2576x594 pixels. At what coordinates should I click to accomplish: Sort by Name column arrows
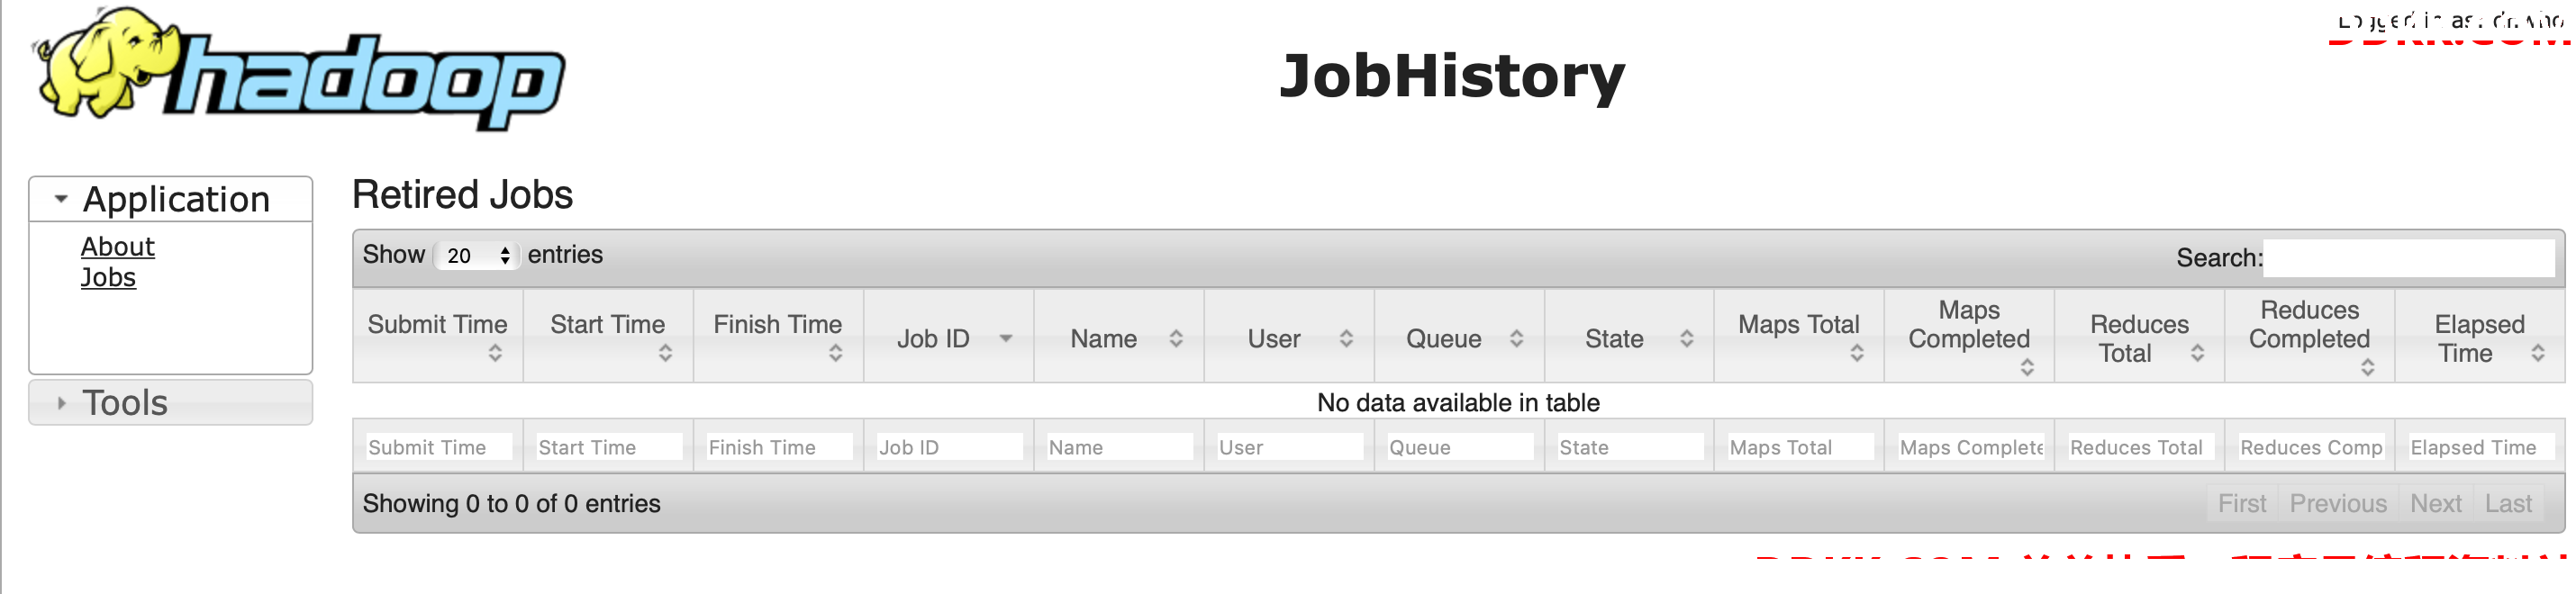1176,339
